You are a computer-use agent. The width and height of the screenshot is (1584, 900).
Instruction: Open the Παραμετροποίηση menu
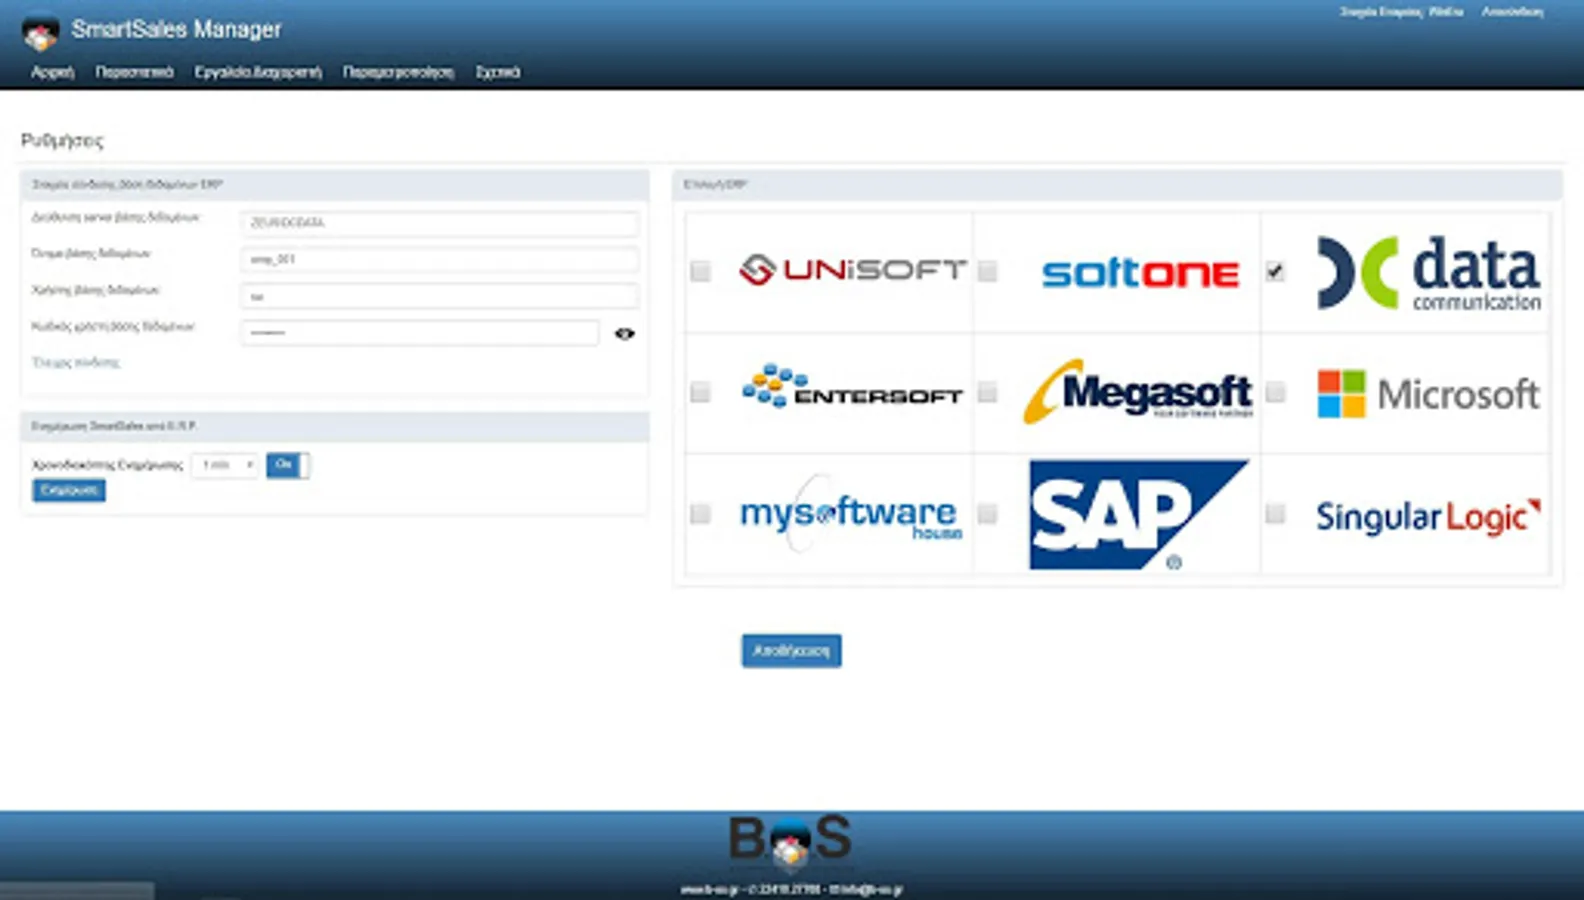398,72
